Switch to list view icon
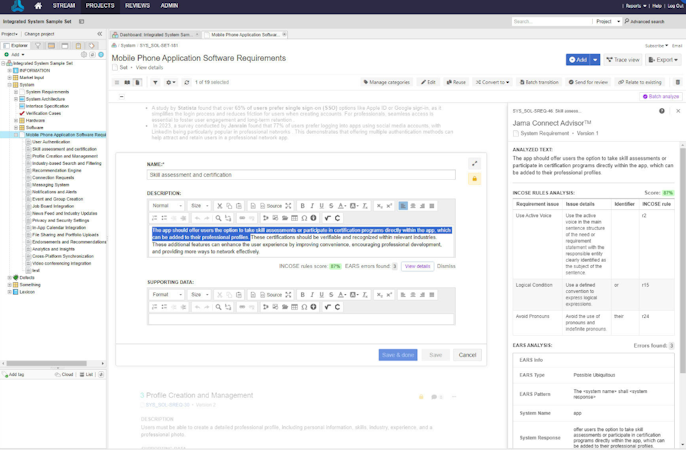 117,82
